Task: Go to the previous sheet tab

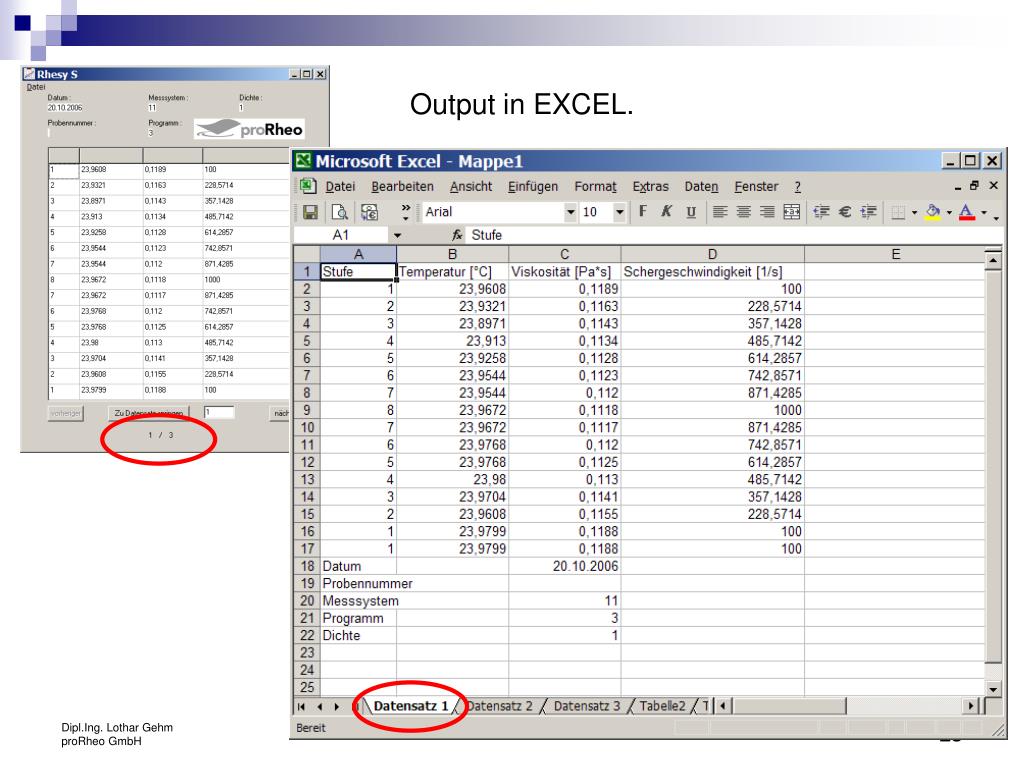Action: 319,706
